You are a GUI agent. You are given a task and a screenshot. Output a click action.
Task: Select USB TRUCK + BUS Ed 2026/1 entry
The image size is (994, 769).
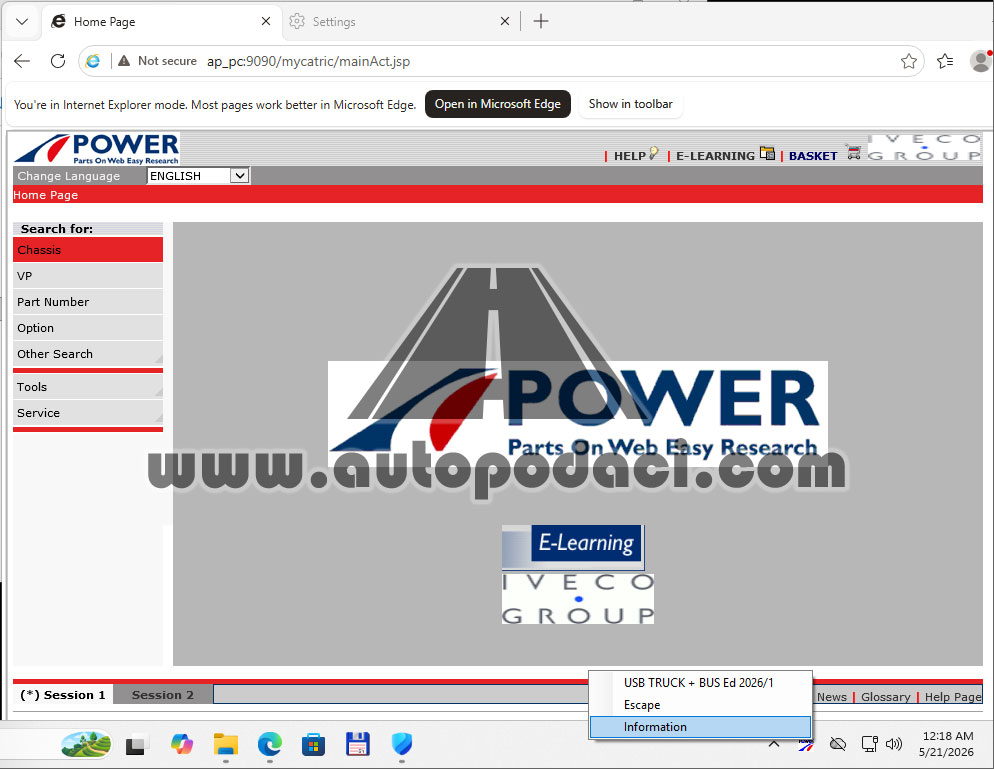pyautogui.click(x=700, y=683)
